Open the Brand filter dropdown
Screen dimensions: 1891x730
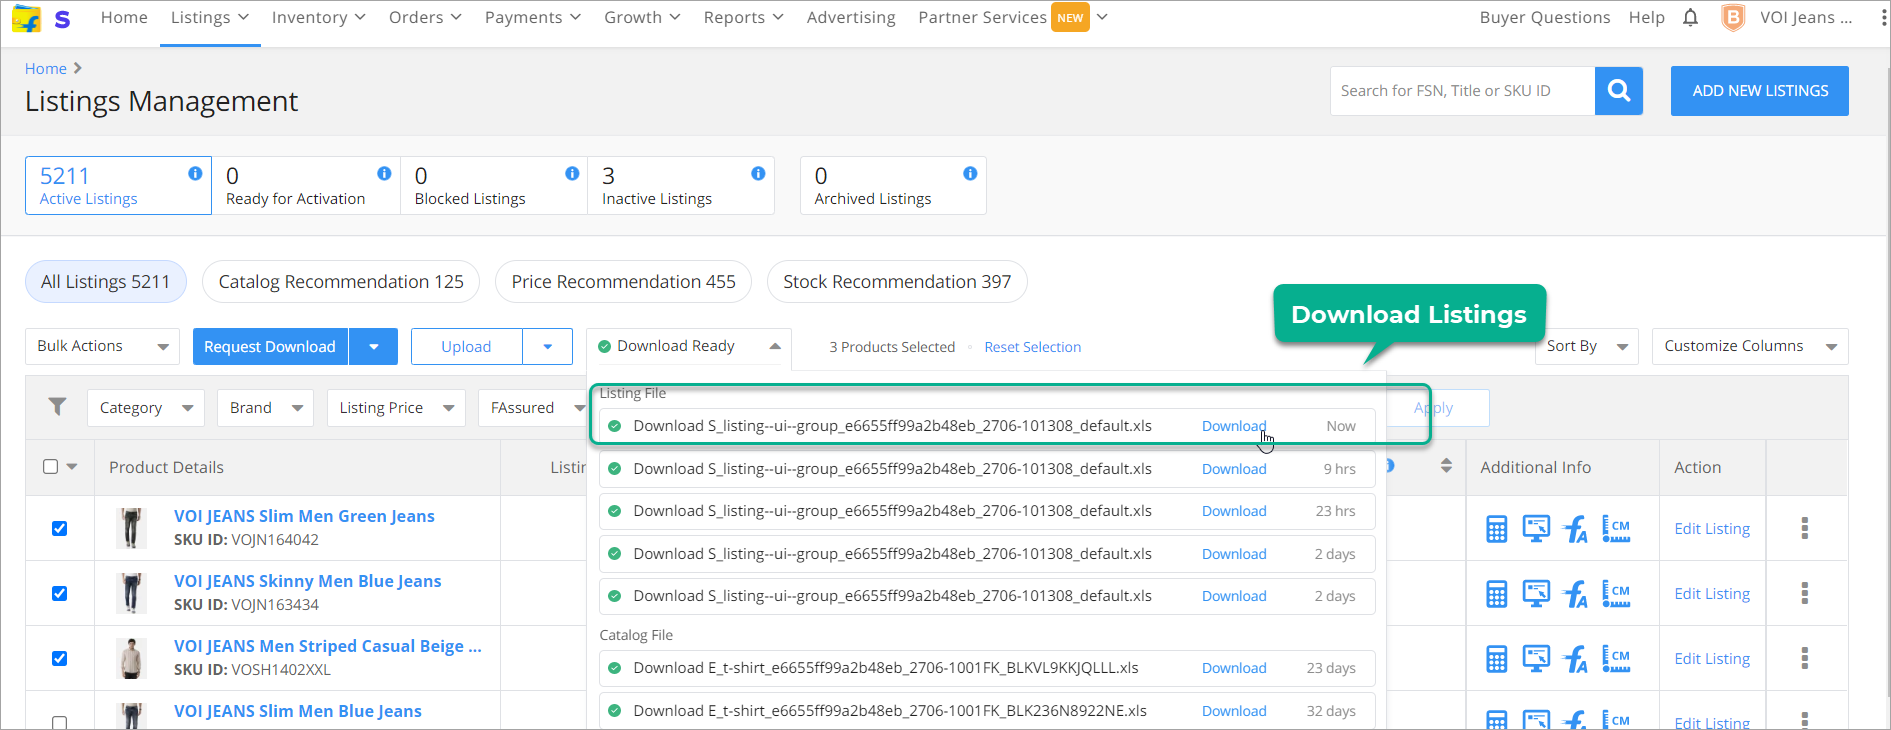[x=265, y=408]
